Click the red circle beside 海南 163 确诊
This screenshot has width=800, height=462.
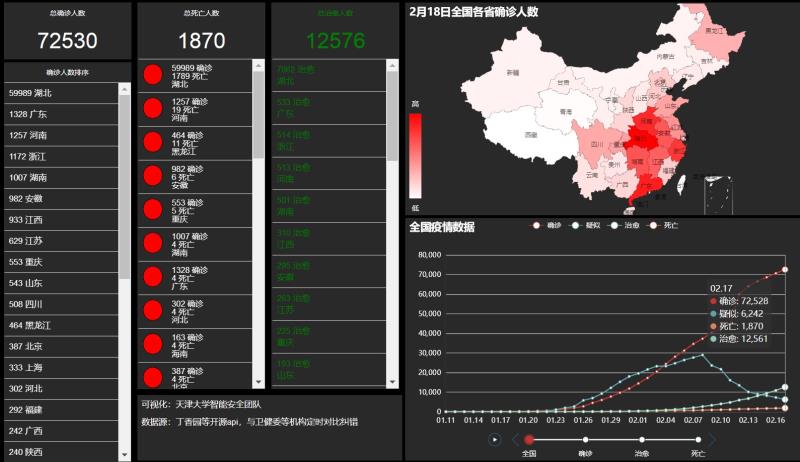pos(153,345)
